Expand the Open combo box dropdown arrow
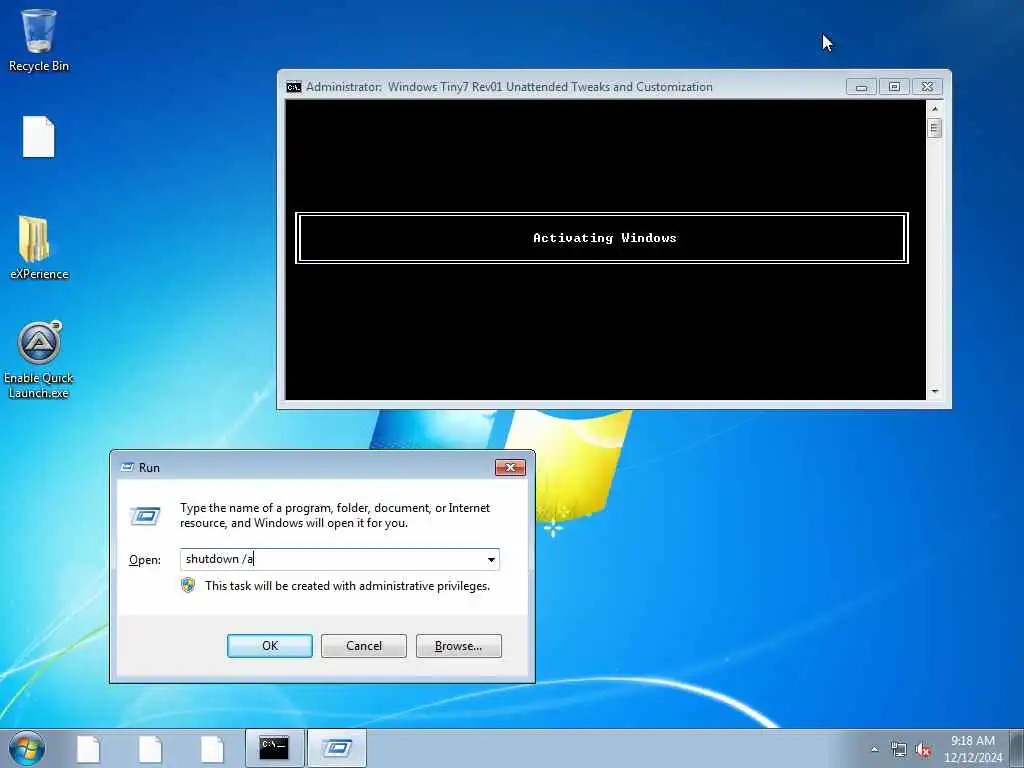Image resolution: width=1024 pixels, height=768 pixels. pos(491,560)
